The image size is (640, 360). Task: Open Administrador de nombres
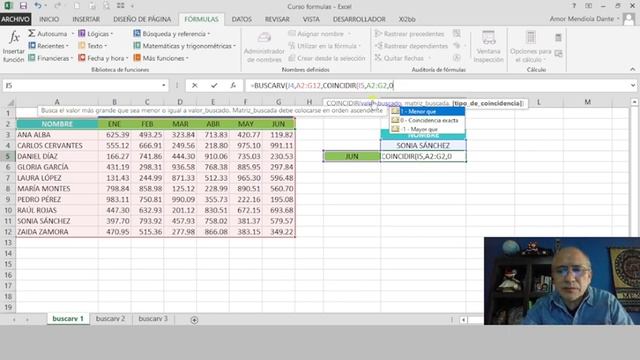[x=264, y=47]
